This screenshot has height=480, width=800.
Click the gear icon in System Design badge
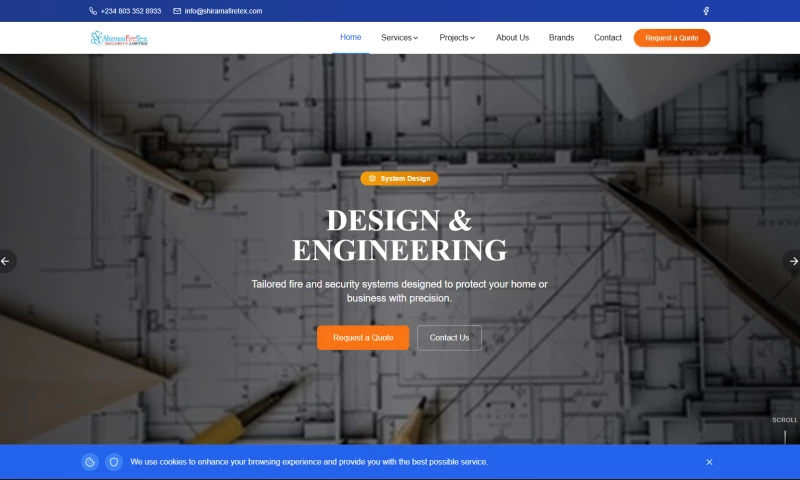(x=372, y=179)
